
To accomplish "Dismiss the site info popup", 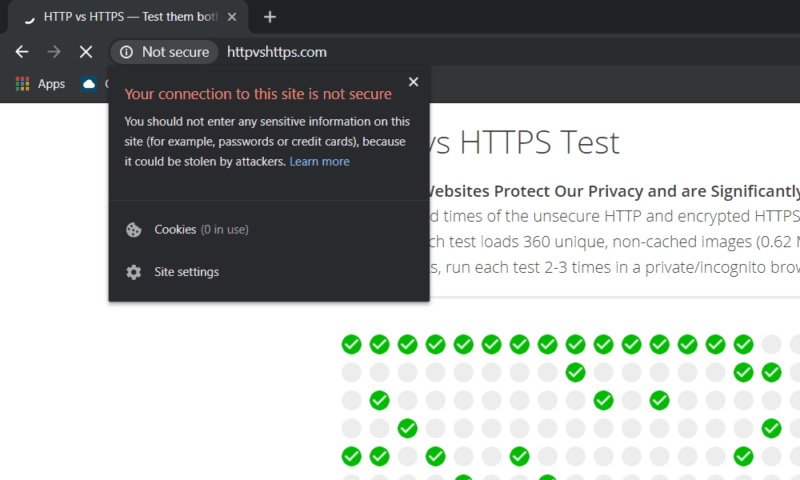I will tap(413, 82).
